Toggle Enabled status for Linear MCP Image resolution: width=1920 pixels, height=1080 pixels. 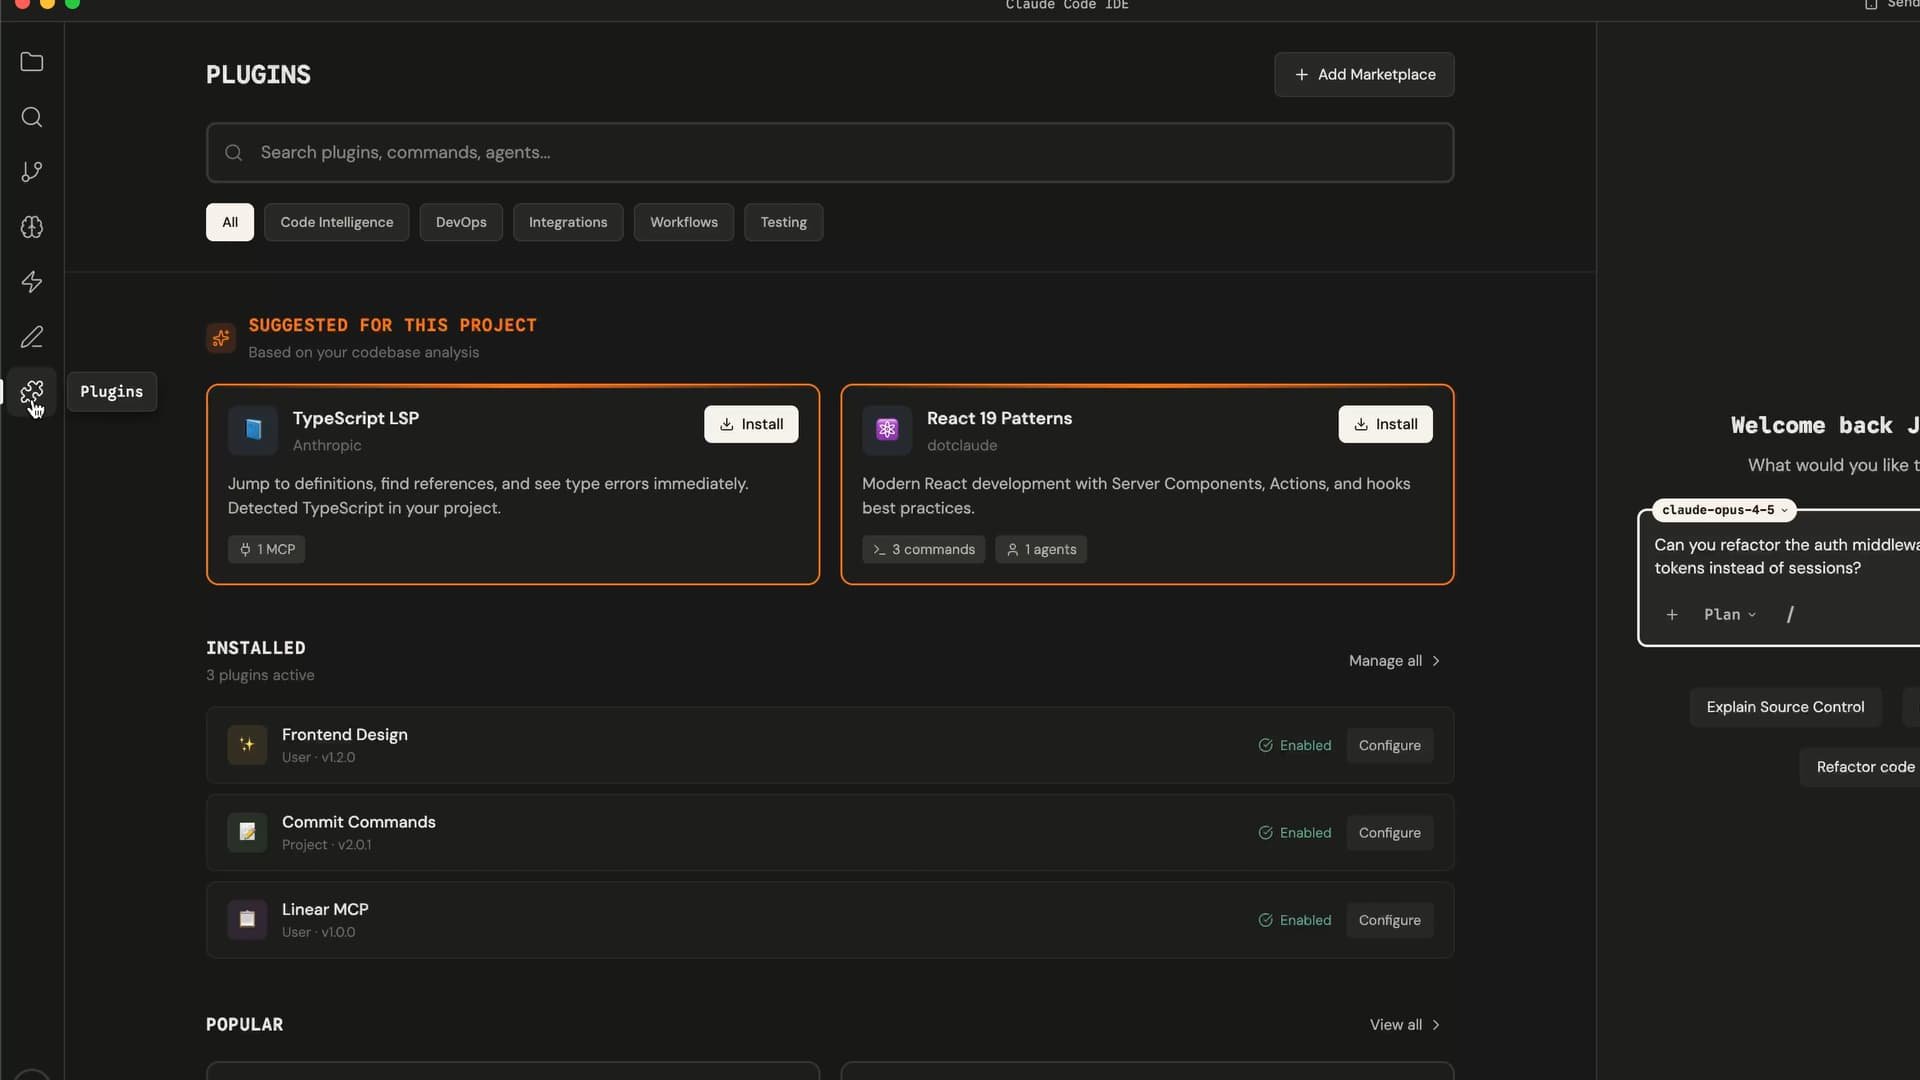coord(1294,920)
